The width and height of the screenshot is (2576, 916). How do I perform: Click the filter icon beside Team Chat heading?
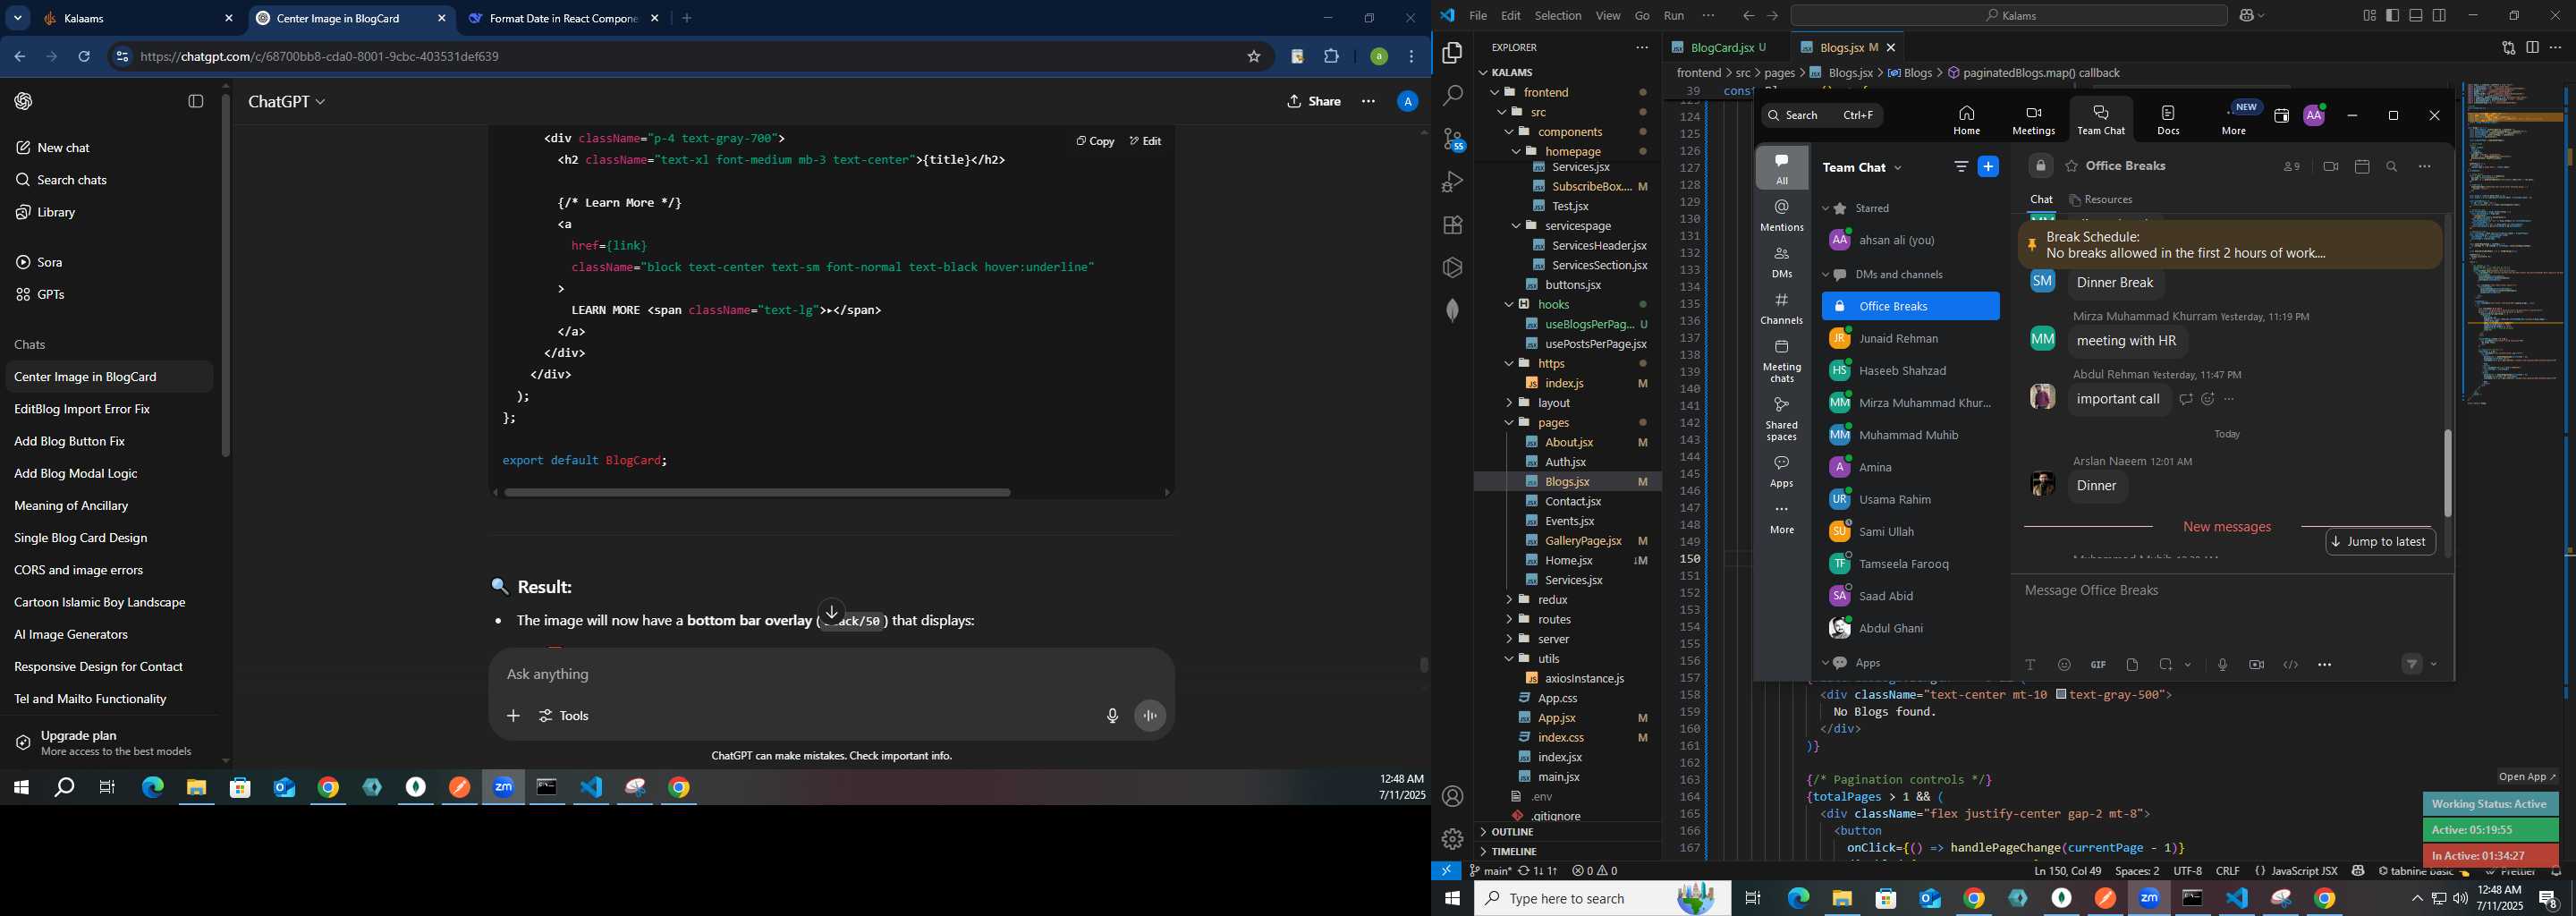1961,168
